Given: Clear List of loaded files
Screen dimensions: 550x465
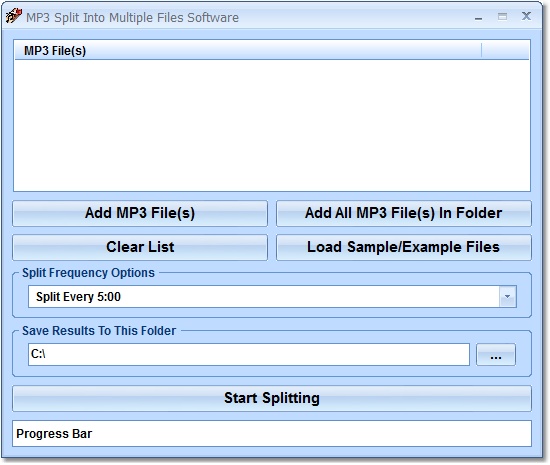Looking at the screenshot, I should click(140, 247).
